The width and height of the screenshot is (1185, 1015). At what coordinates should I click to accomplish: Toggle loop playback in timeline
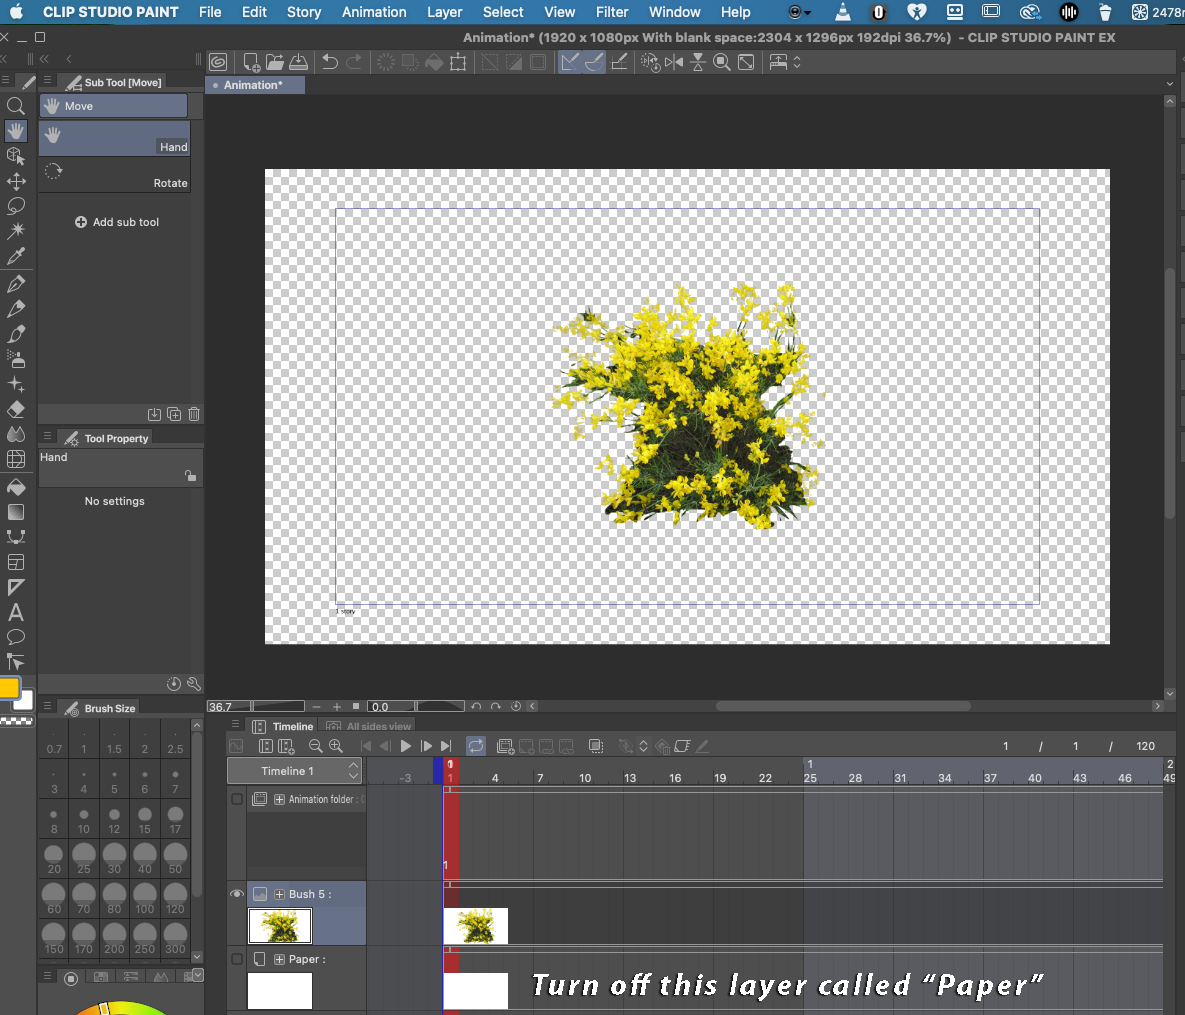tap(476, 746)
